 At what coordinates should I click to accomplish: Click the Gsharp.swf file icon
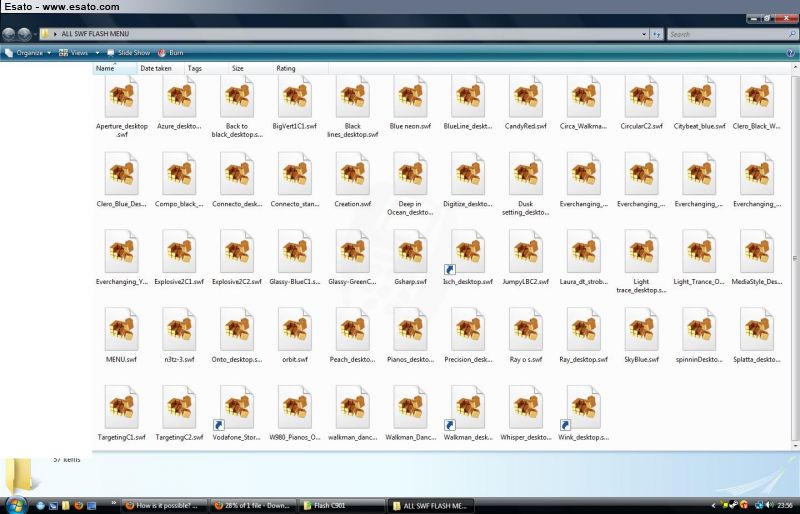pos(410,254)
